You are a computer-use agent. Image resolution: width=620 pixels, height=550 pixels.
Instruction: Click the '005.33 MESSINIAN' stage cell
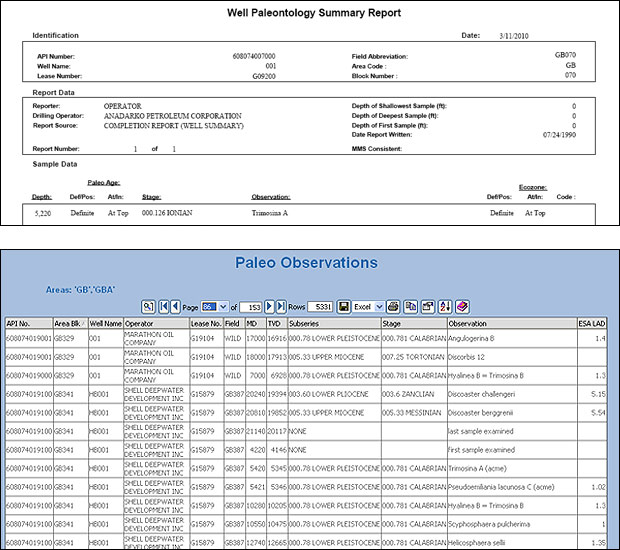pyautogui.click(x=414, y=413)
